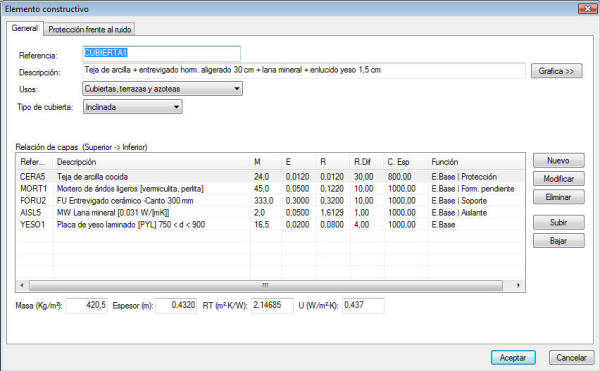Switch to the General tab

(x=24, y=28)
